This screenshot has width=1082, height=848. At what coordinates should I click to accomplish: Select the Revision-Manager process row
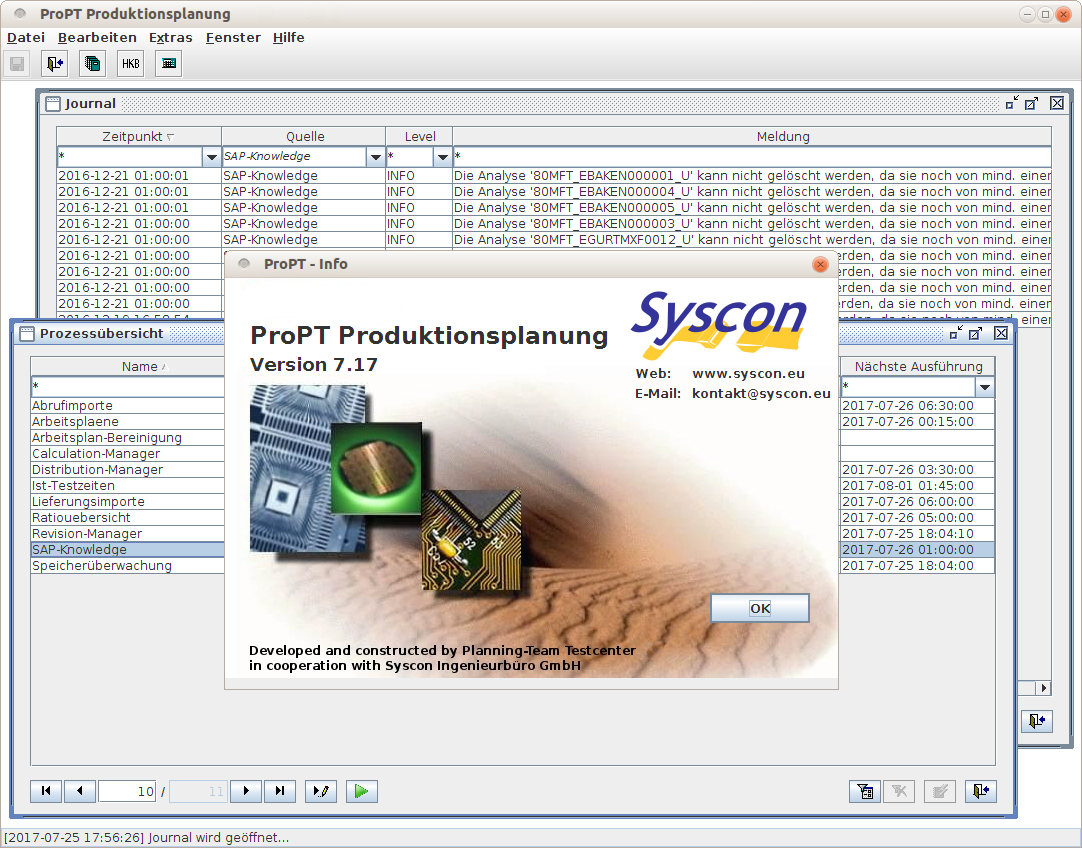tap(128, 533)
